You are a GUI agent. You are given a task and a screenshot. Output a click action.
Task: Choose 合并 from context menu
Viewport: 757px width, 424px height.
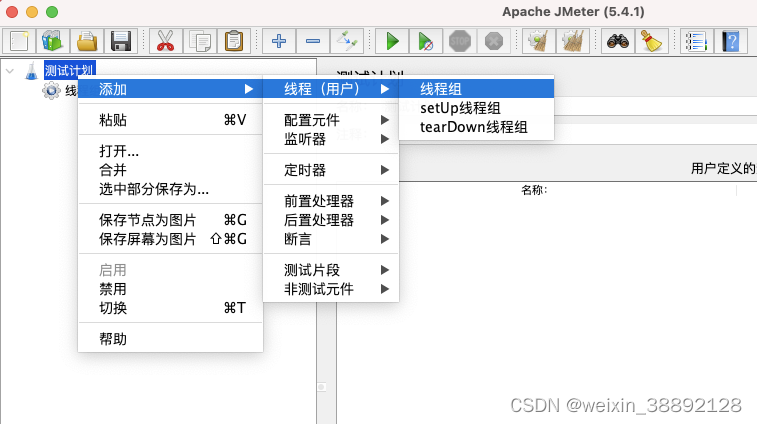click(170, 170)
